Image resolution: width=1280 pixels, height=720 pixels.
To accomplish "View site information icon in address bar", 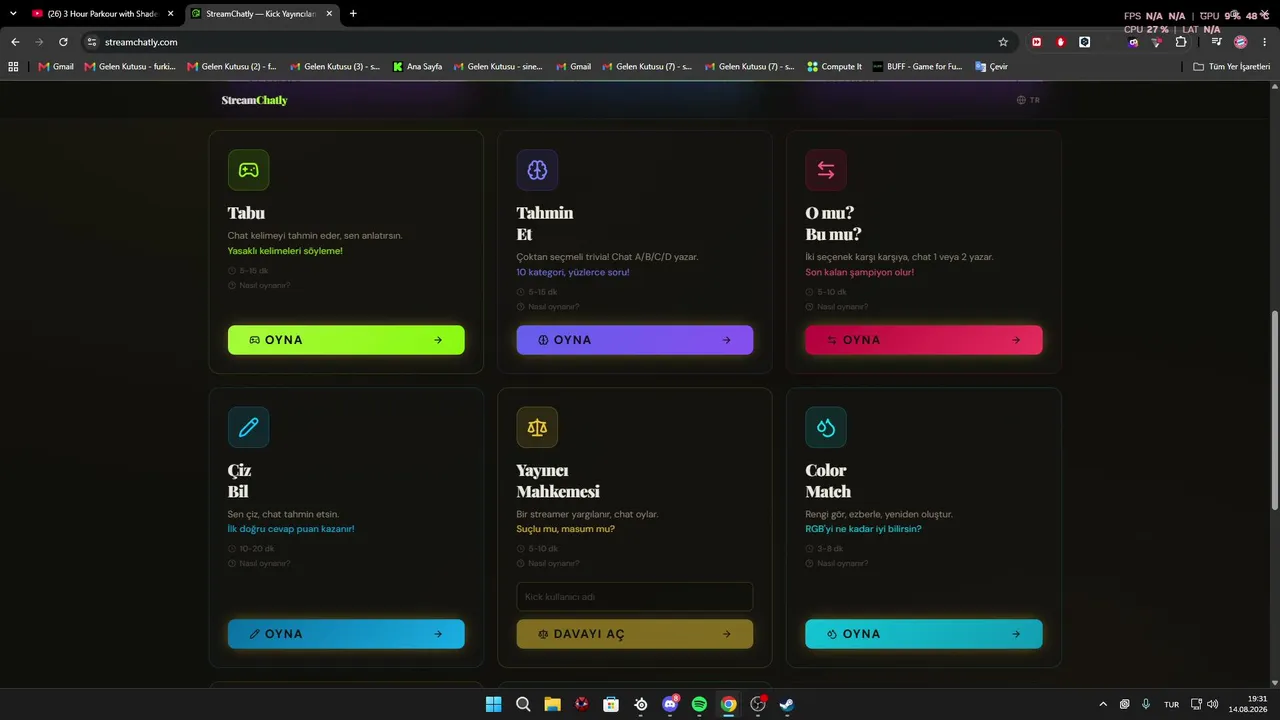I will pos(92,42).
